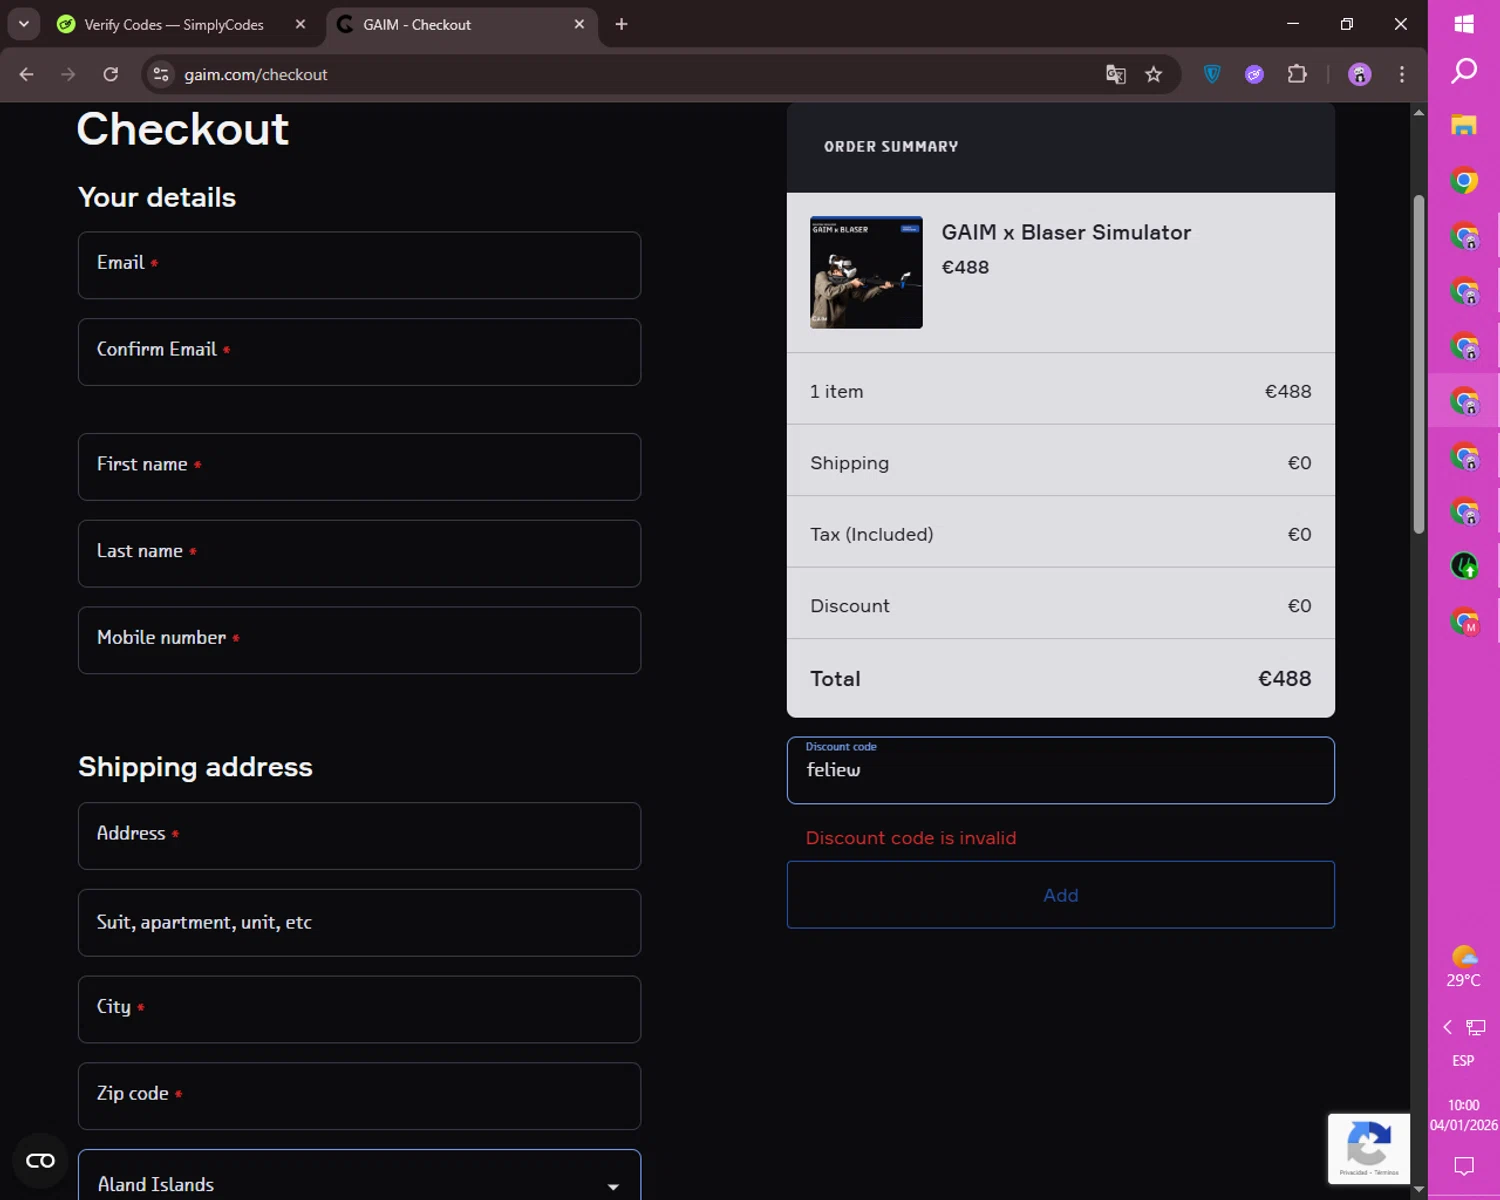Click the GAIM x Blaser product thumbnail
This screenshot has height=1200, width=1500.
click(866, 272)
